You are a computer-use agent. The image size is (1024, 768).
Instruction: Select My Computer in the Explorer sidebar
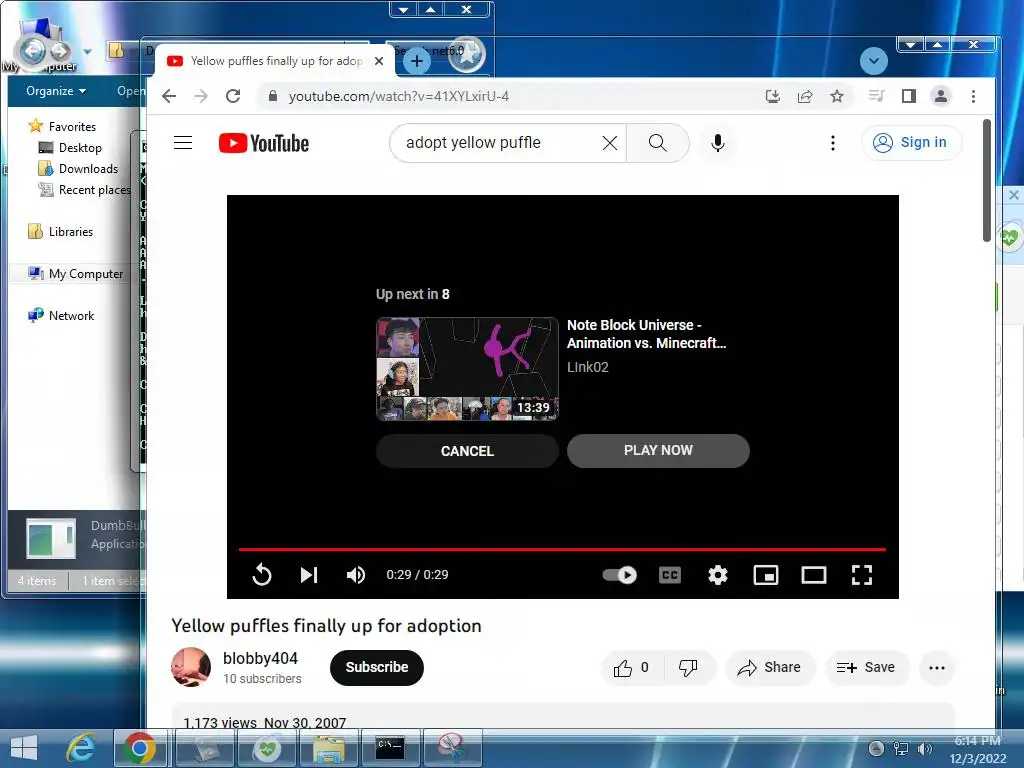(75, 274)
